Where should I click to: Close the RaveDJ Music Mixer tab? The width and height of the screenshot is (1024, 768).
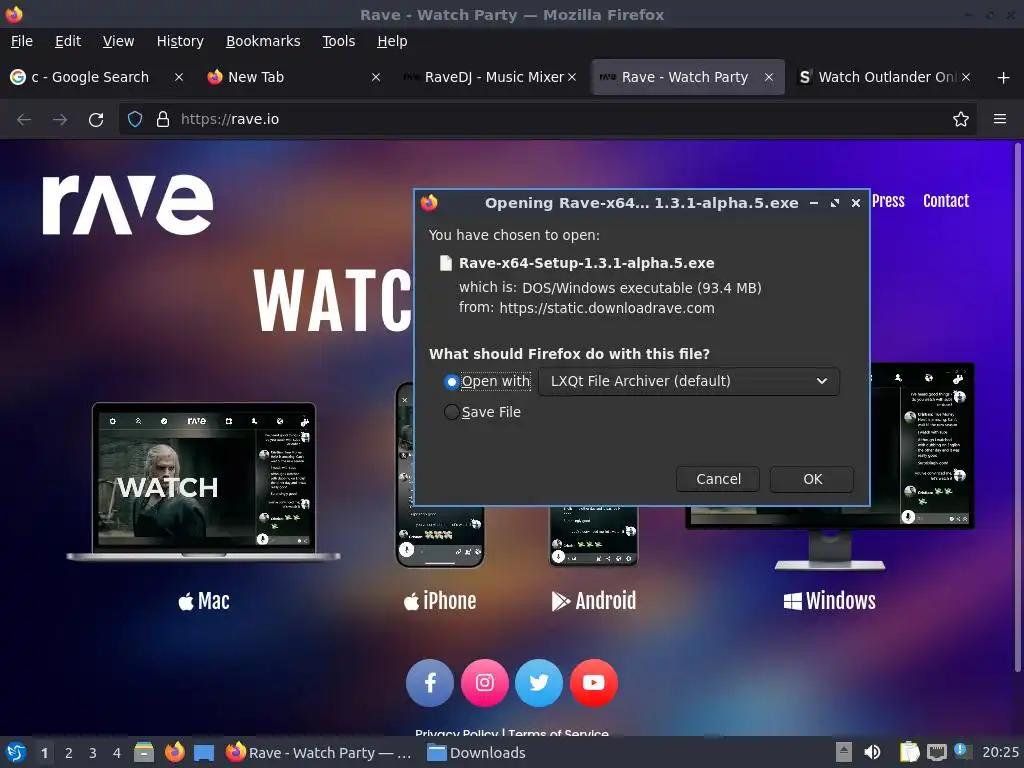coord(572,77)
